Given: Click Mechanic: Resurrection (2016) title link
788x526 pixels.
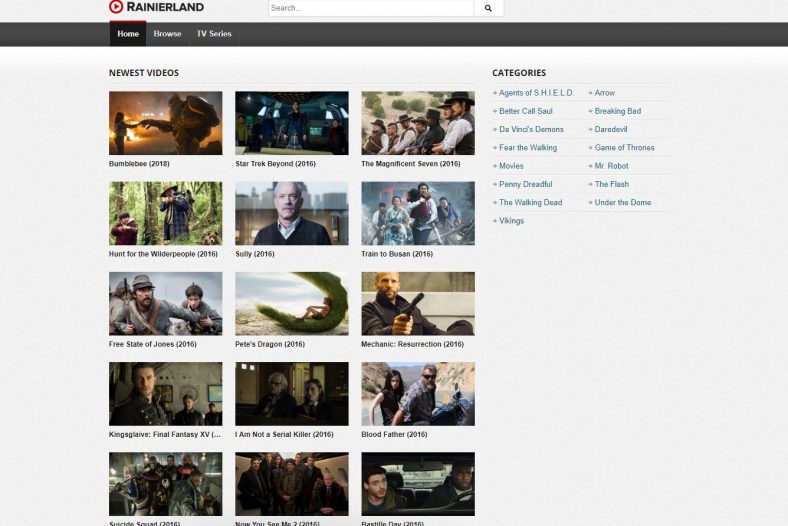Looking at the screenshot, I should pyautogui.click(x=412, y=344).
